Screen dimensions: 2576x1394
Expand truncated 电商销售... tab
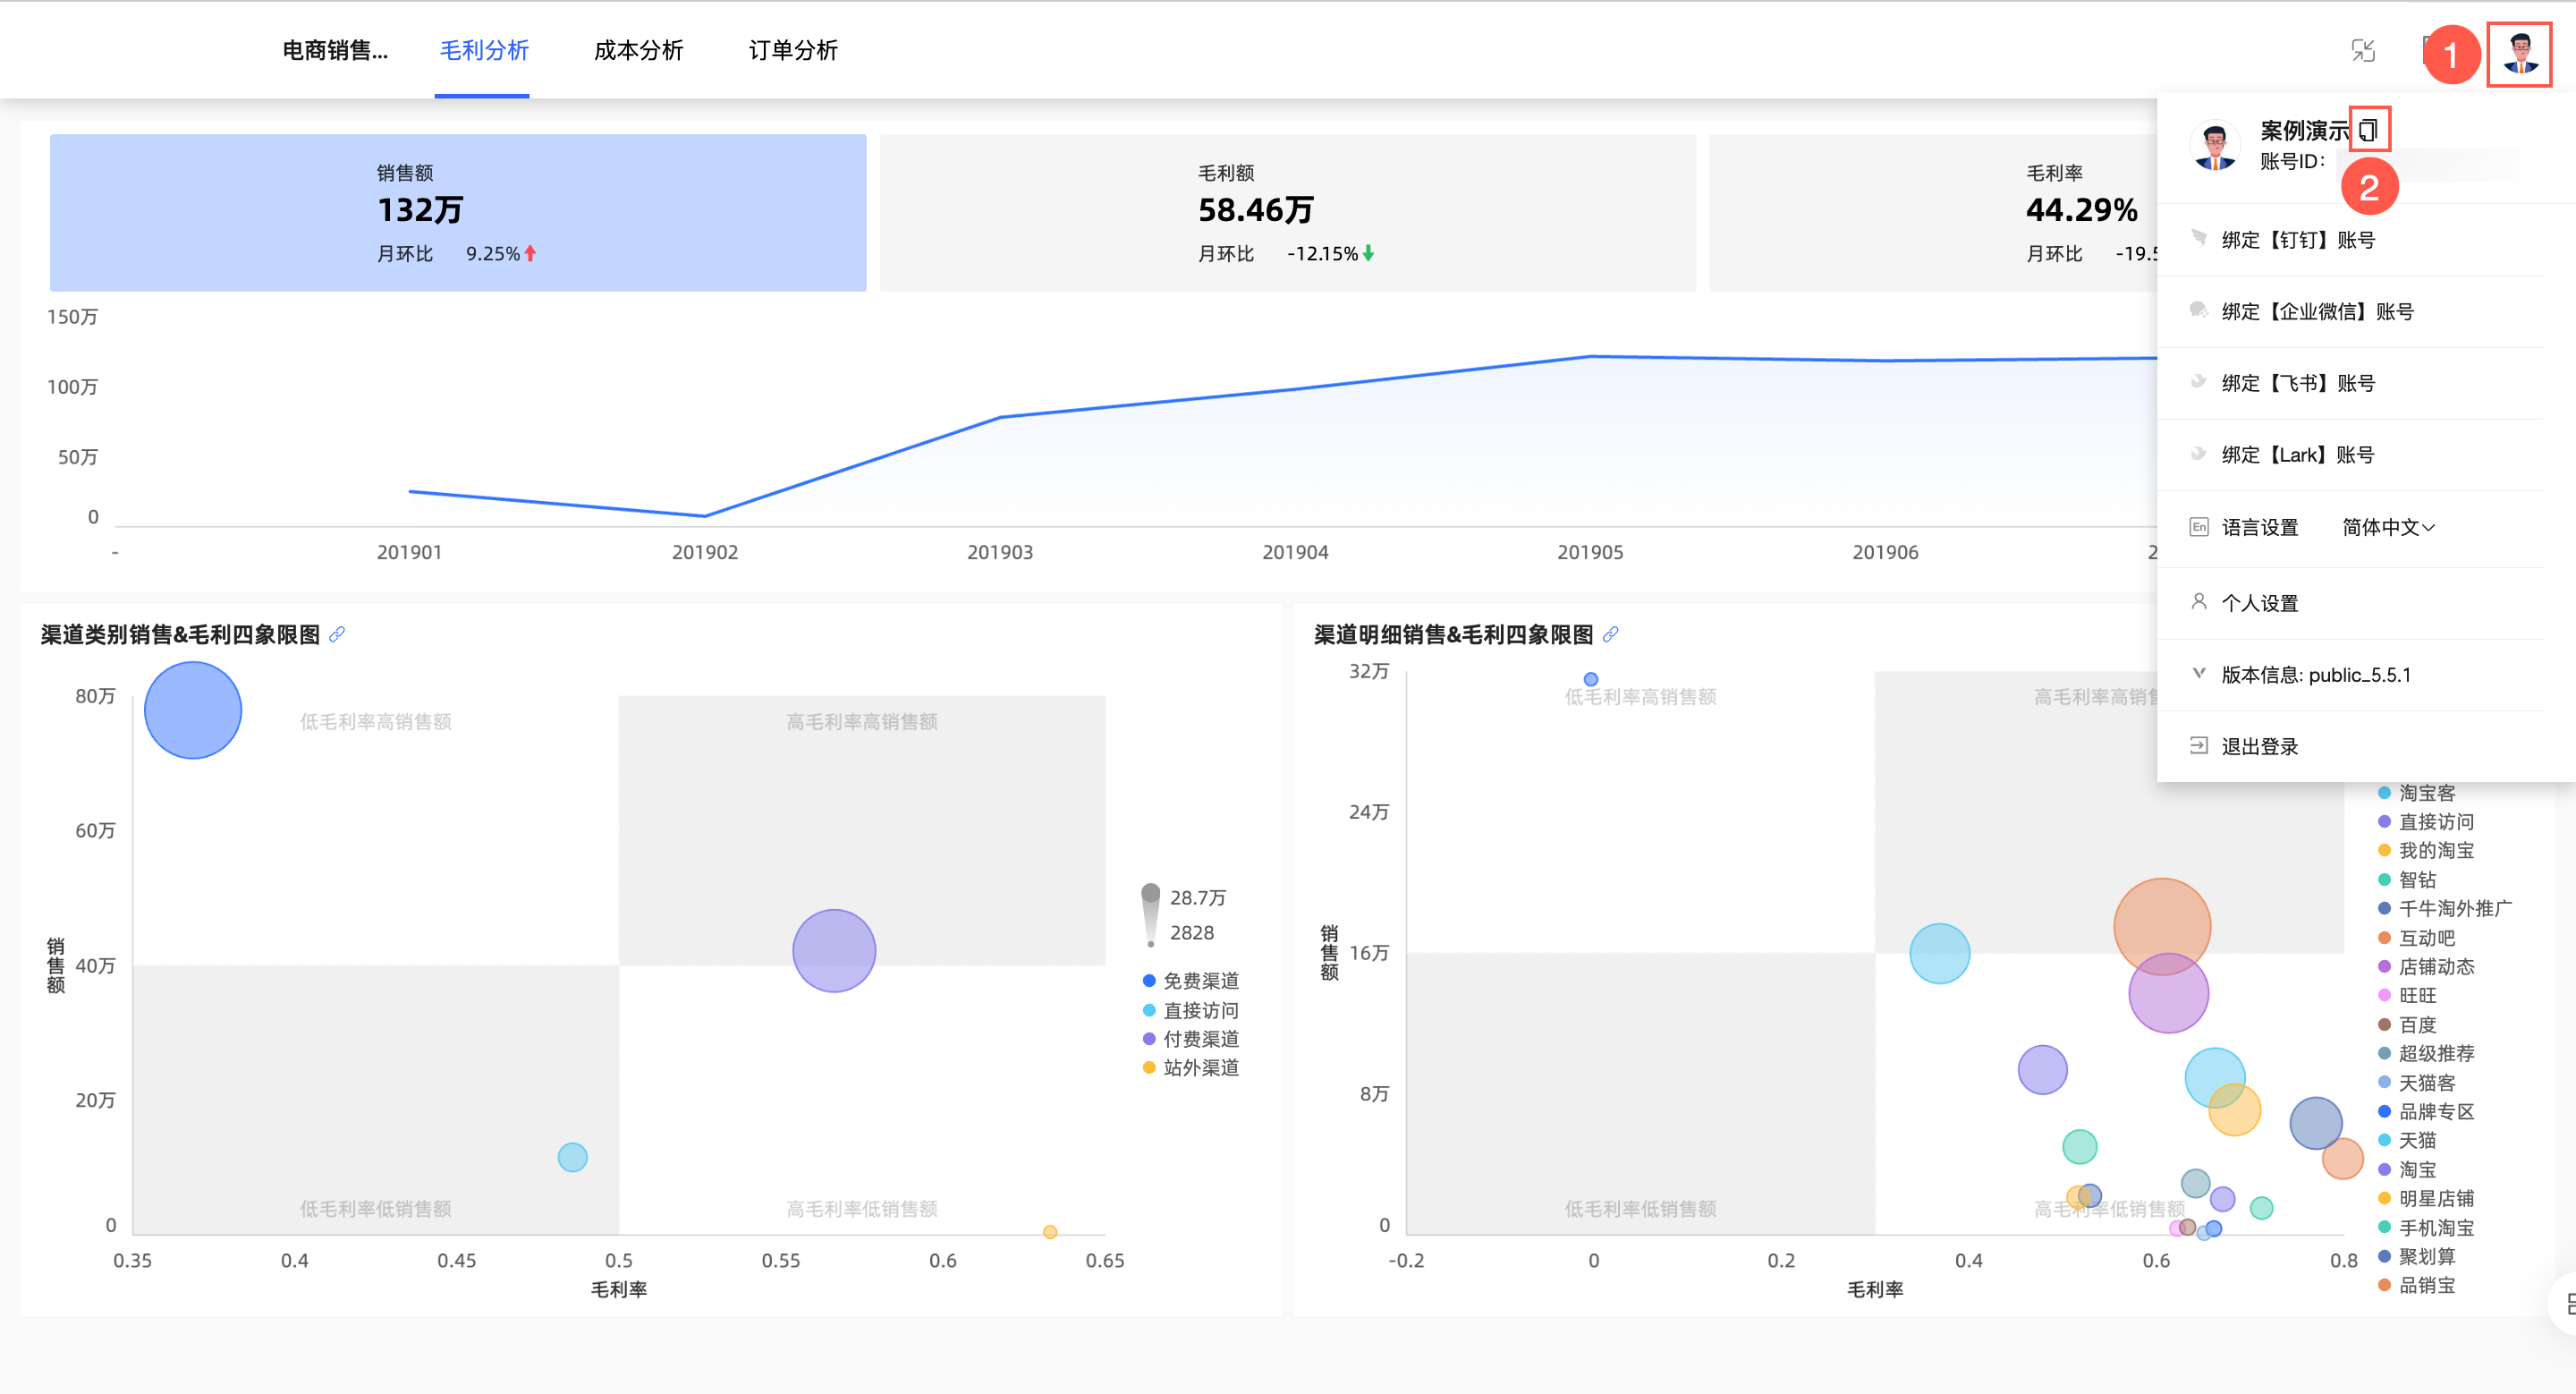[335, 50]
